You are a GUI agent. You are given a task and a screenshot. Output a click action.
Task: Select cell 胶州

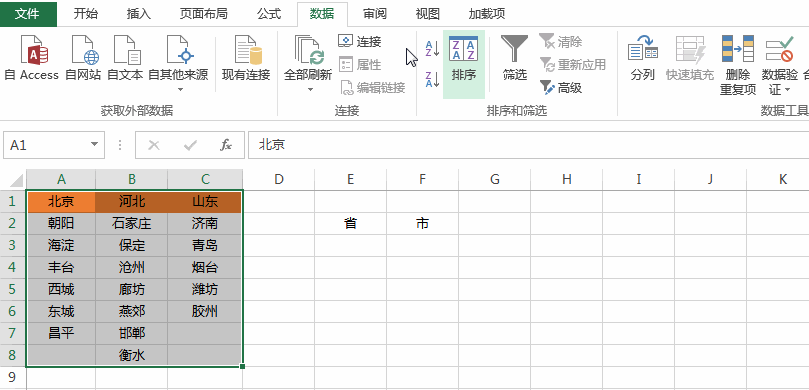pos(205,312)
